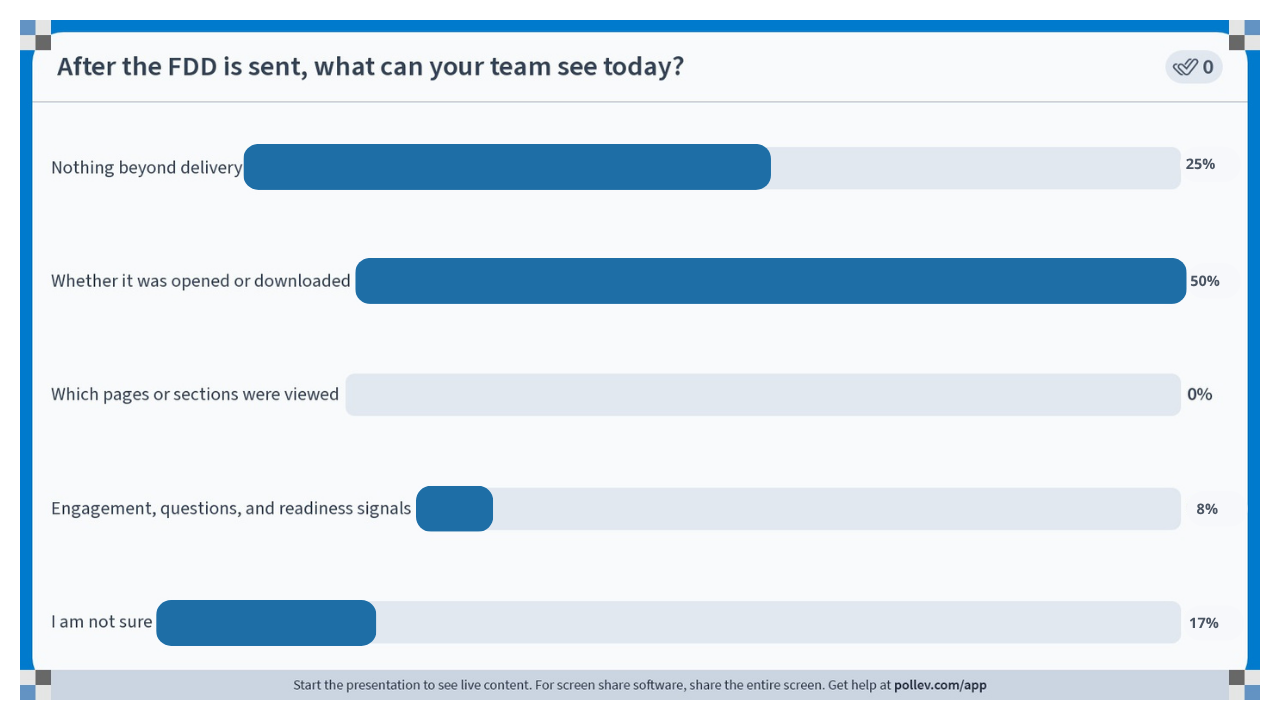1280x720 pixels.
Task: Click the full bar for opened or downloaded
Action: (771, 281)
